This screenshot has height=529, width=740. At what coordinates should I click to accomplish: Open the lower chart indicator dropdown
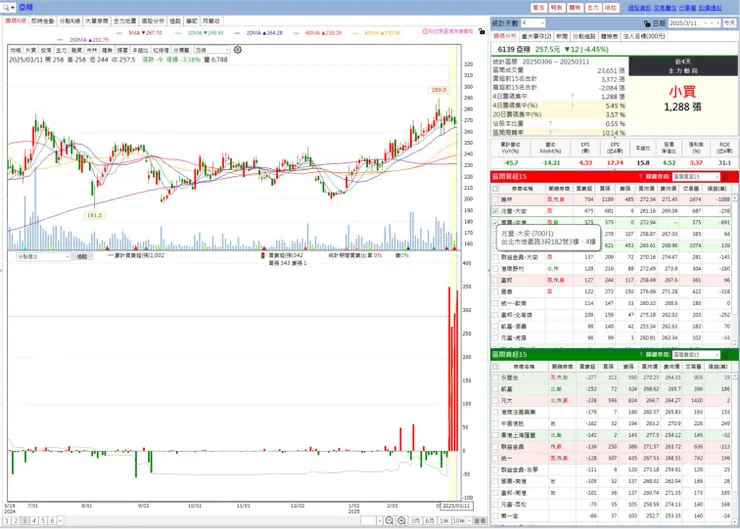43,256
